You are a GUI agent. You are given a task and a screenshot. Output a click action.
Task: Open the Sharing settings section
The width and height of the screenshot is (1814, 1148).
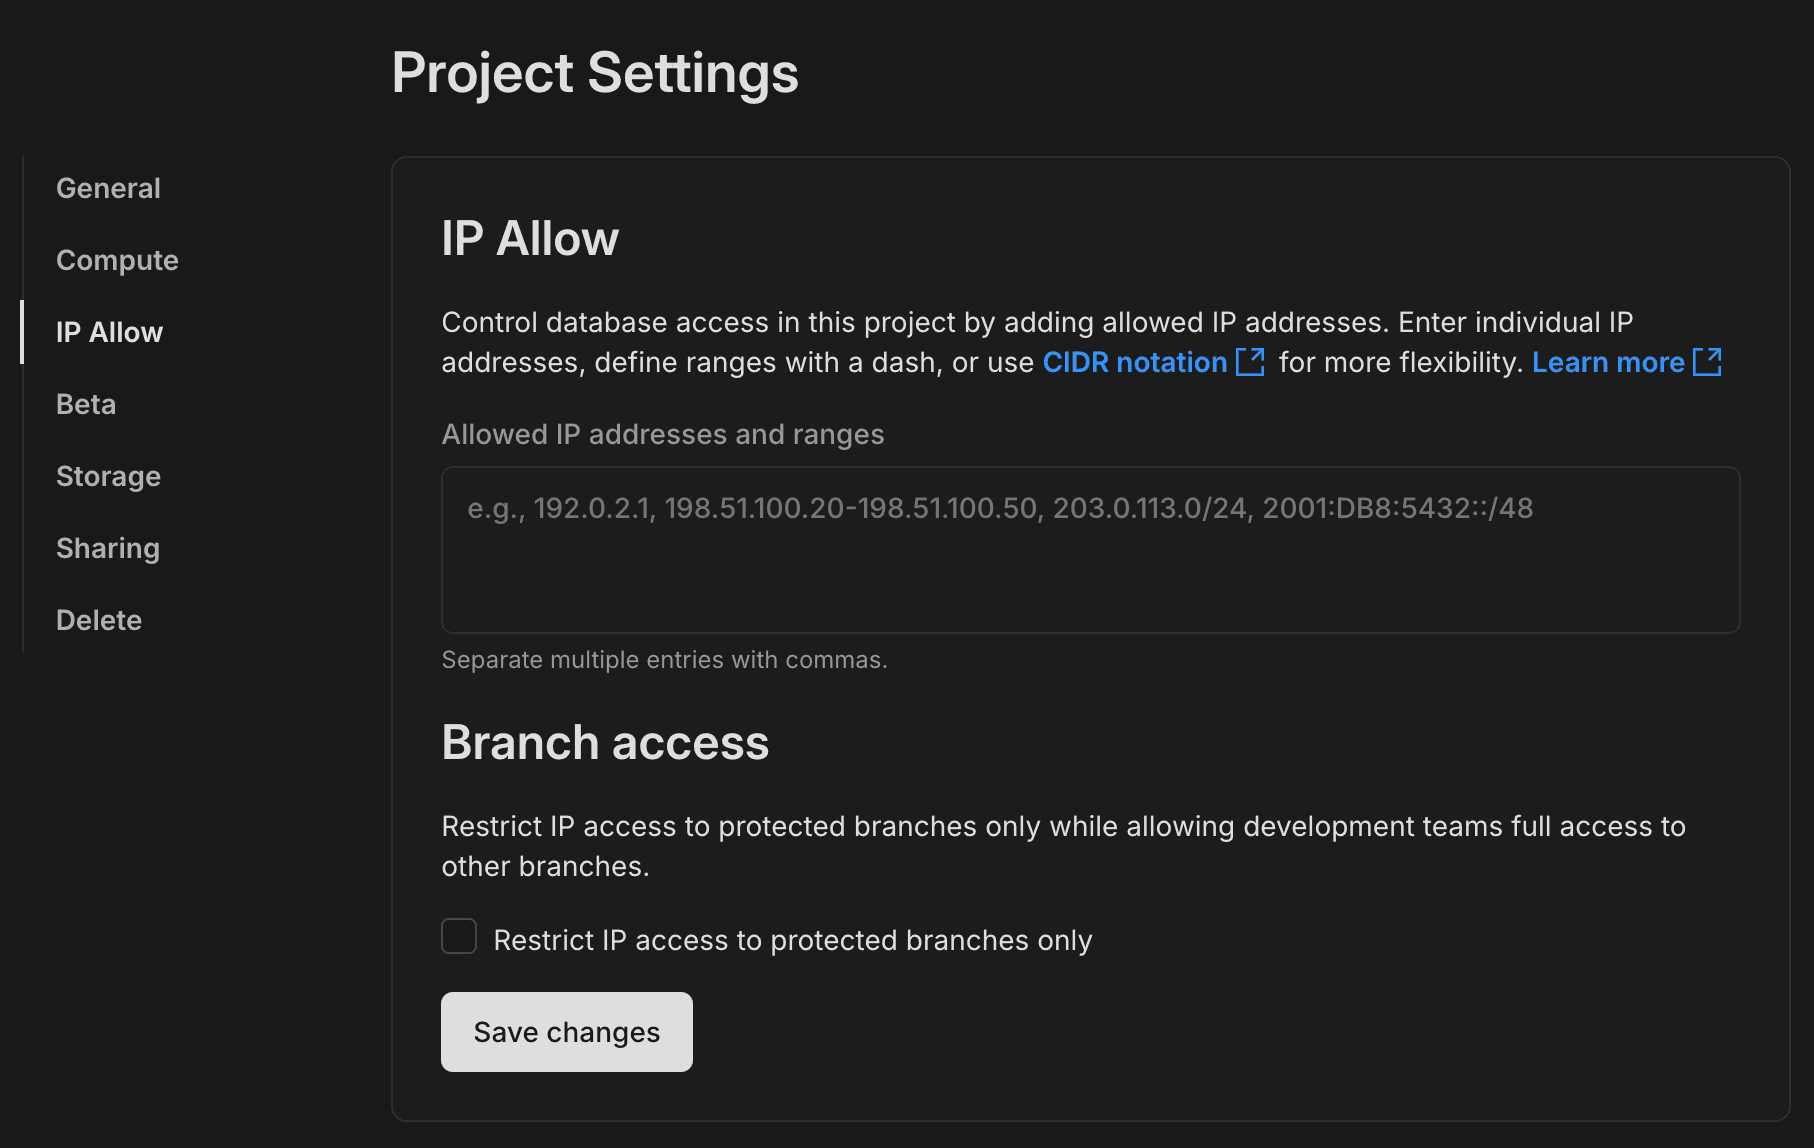point(107,547)
